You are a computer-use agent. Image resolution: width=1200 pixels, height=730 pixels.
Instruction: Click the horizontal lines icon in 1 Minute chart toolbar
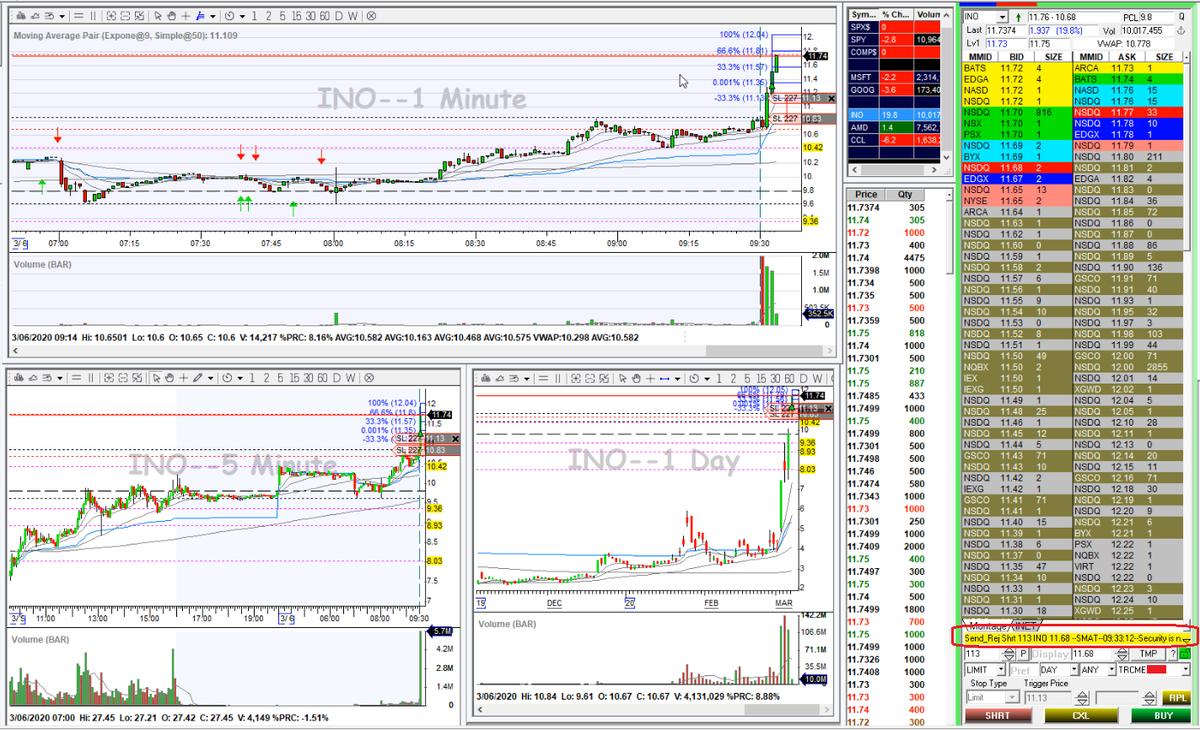pyautogui.click(x=79, y=16)
